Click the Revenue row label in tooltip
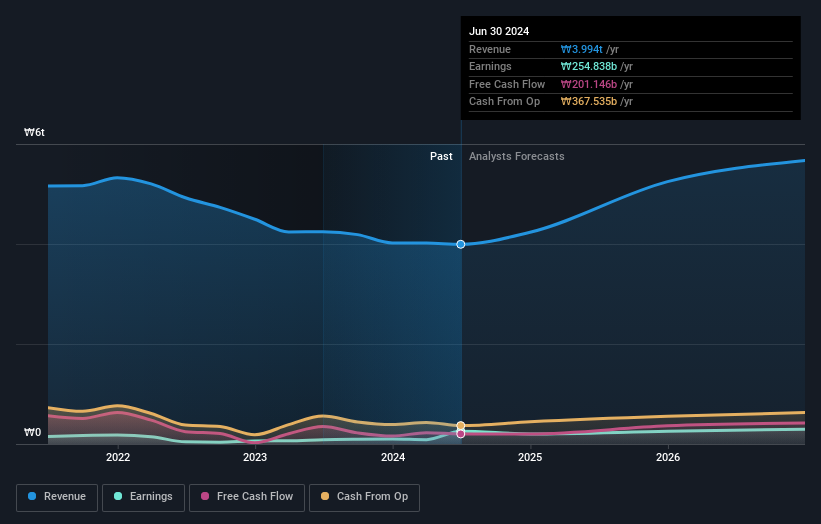The height and width of the screenshot is (524, 821). 490,49
